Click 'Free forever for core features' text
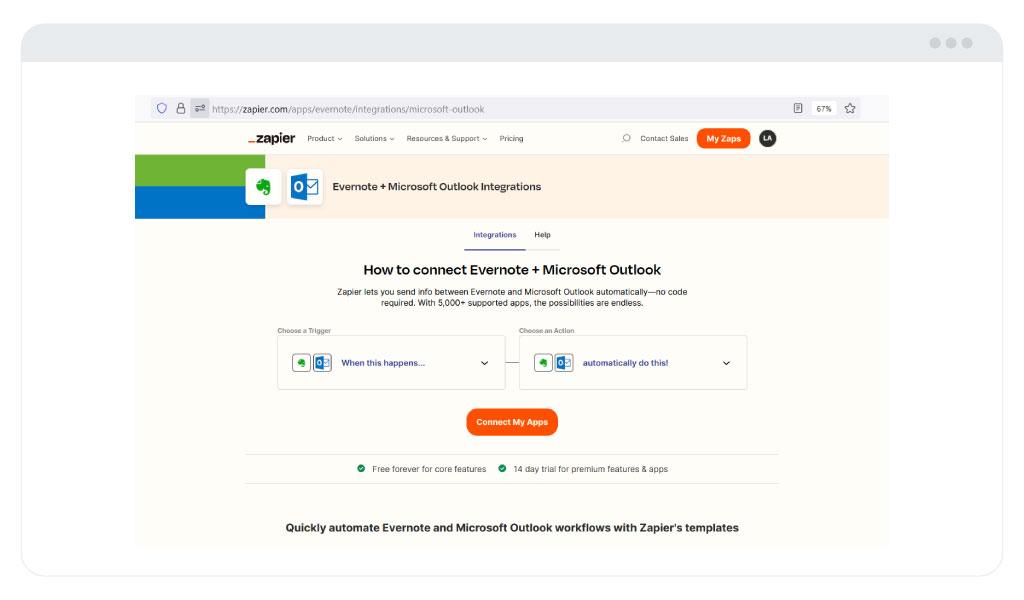This screenshot has height=600, width=1024. coord(429,469)
